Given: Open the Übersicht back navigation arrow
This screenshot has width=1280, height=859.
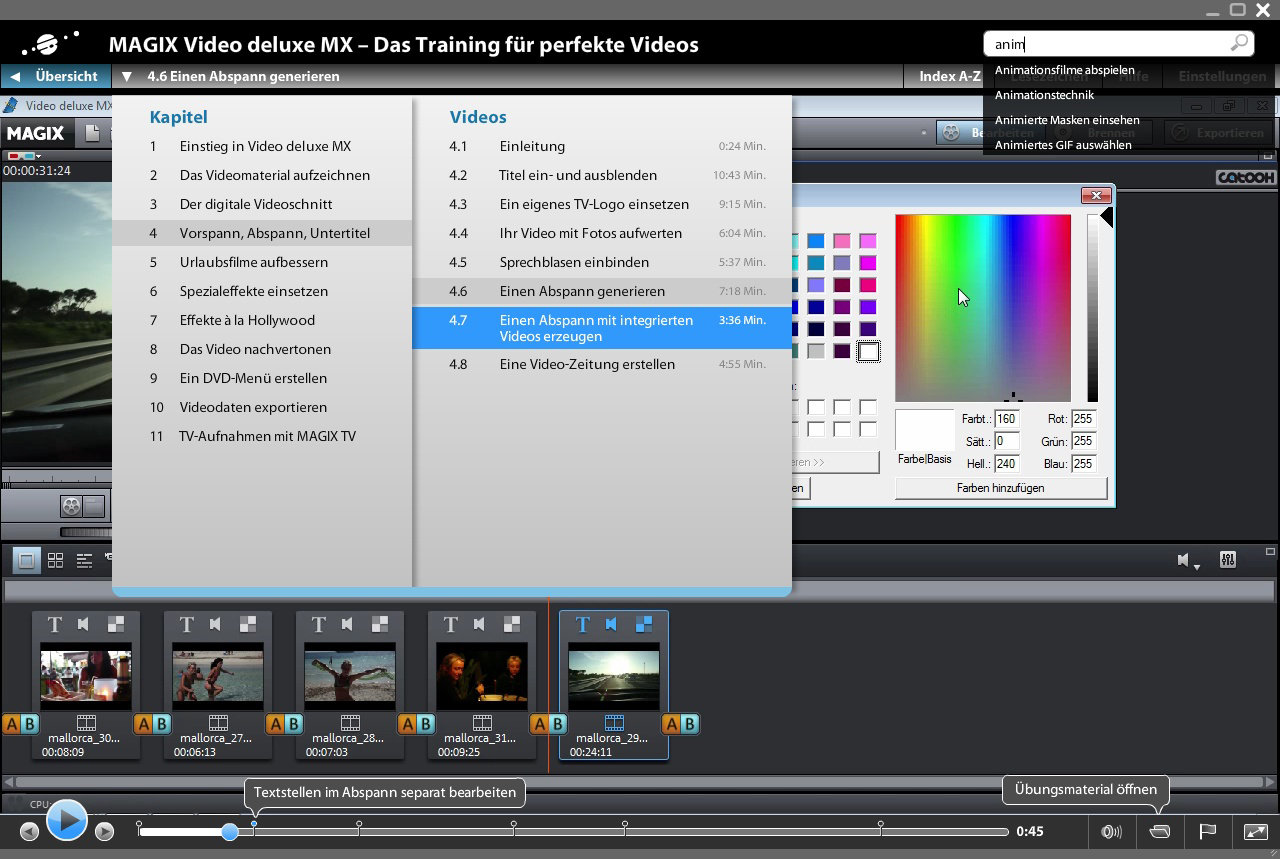Looking at the screenshot, I should [14, 76].
